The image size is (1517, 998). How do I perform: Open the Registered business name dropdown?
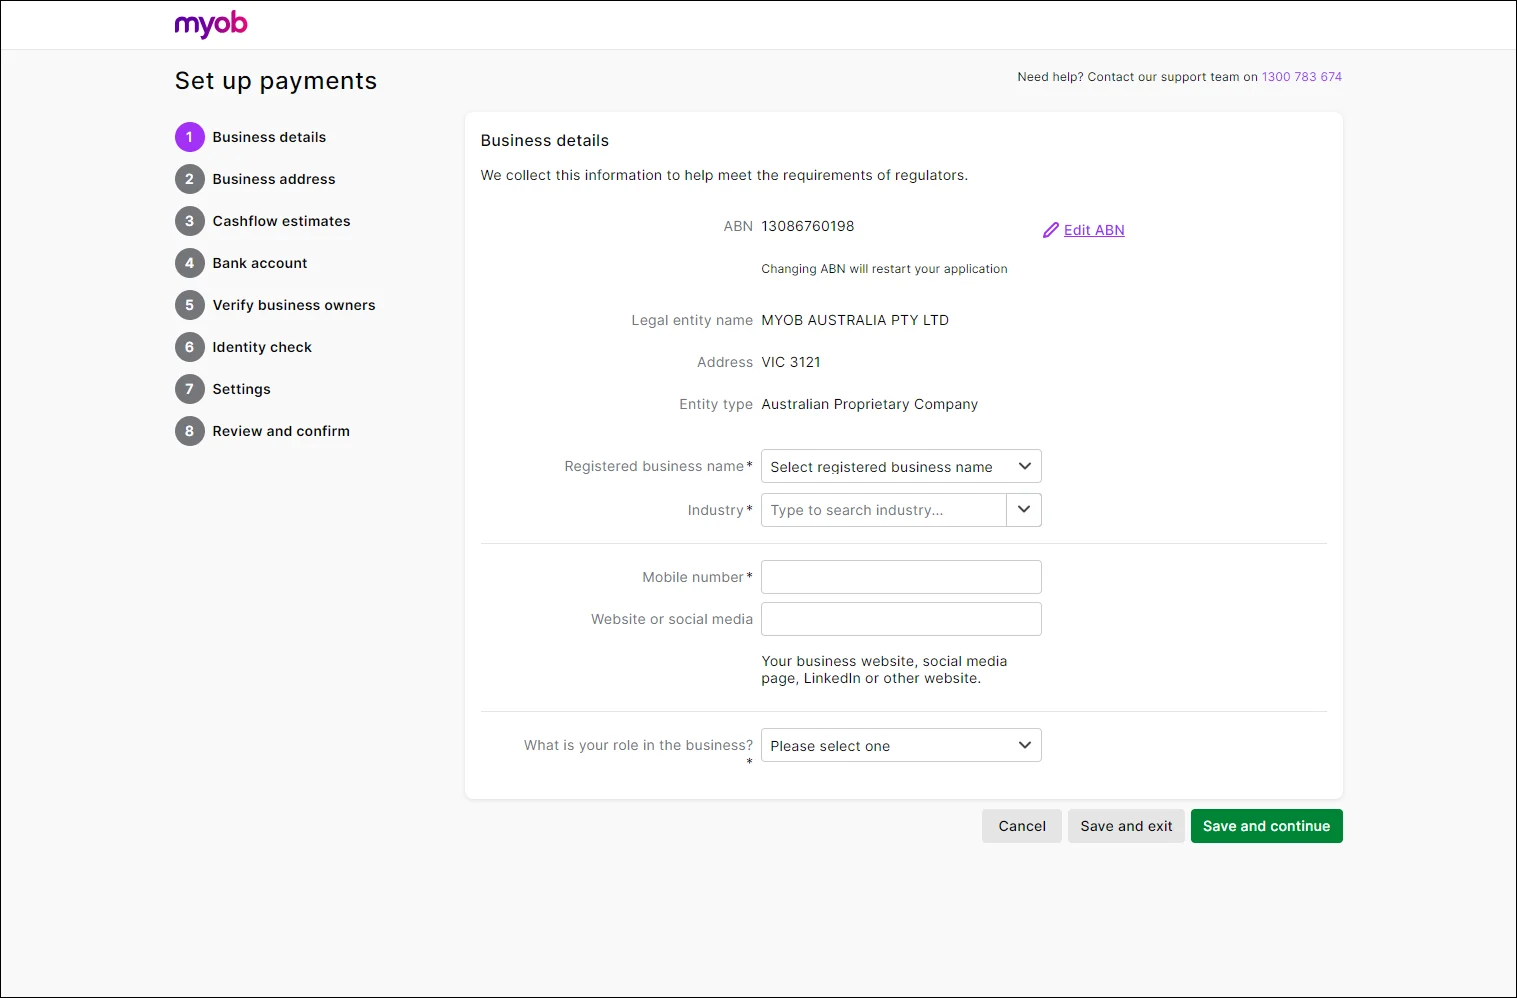pyautogui.click(x=901, y=466)
